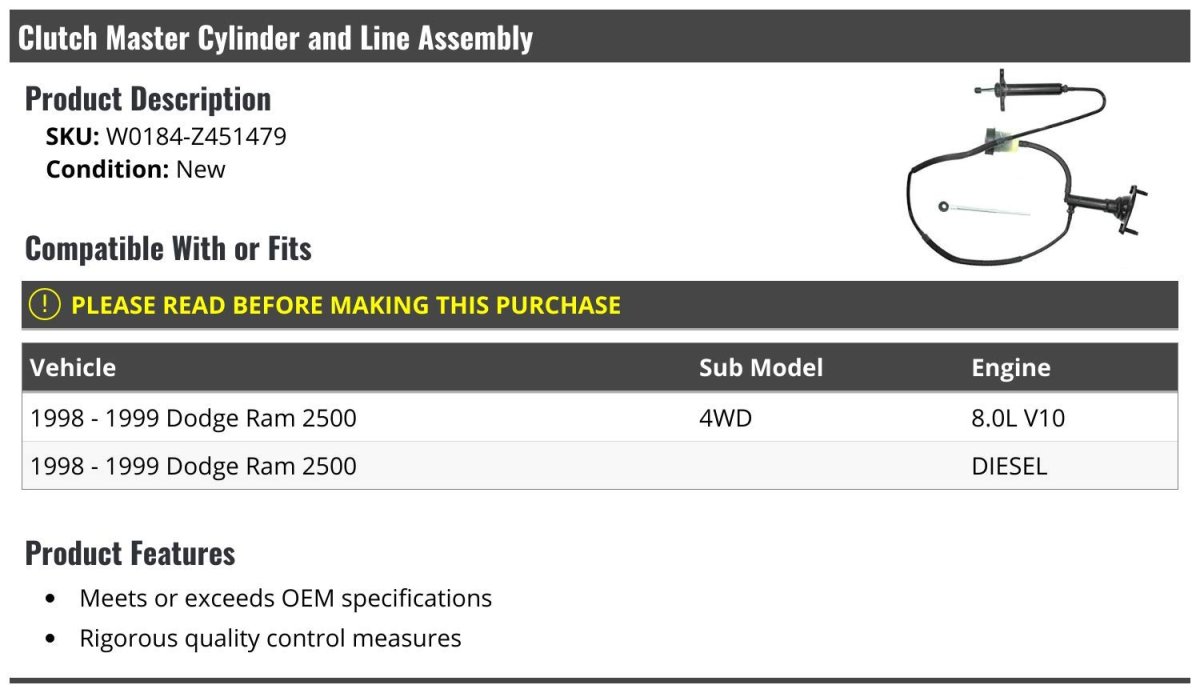Screen dimensions: 1200x693
Task: Select the Engine column header
Action: [x=1011, y=367]
